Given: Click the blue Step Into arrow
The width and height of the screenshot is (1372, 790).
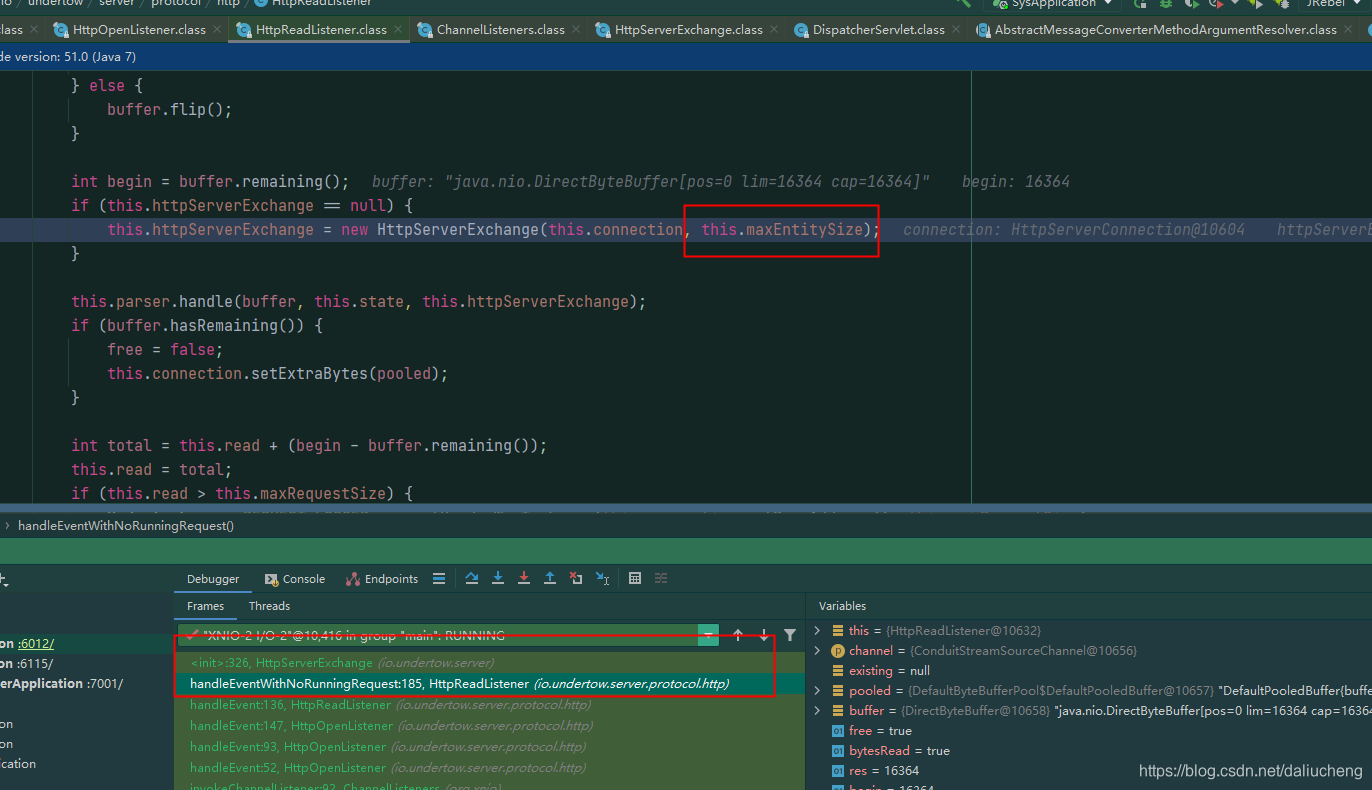Looking at the screenshot, I should [498, 578].
